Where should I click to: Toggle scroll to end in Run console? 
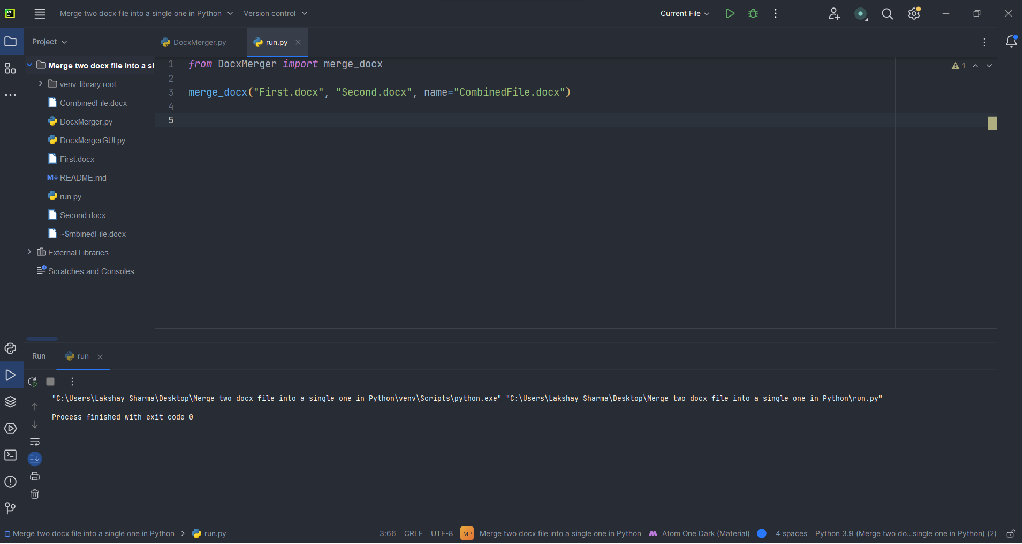click(x=35, y=459)
